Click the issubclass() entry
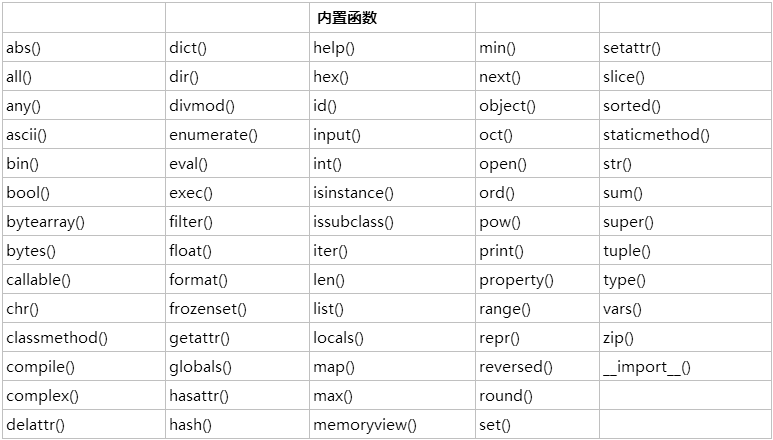This screenshot has height=440, width=773. [353, 222]
